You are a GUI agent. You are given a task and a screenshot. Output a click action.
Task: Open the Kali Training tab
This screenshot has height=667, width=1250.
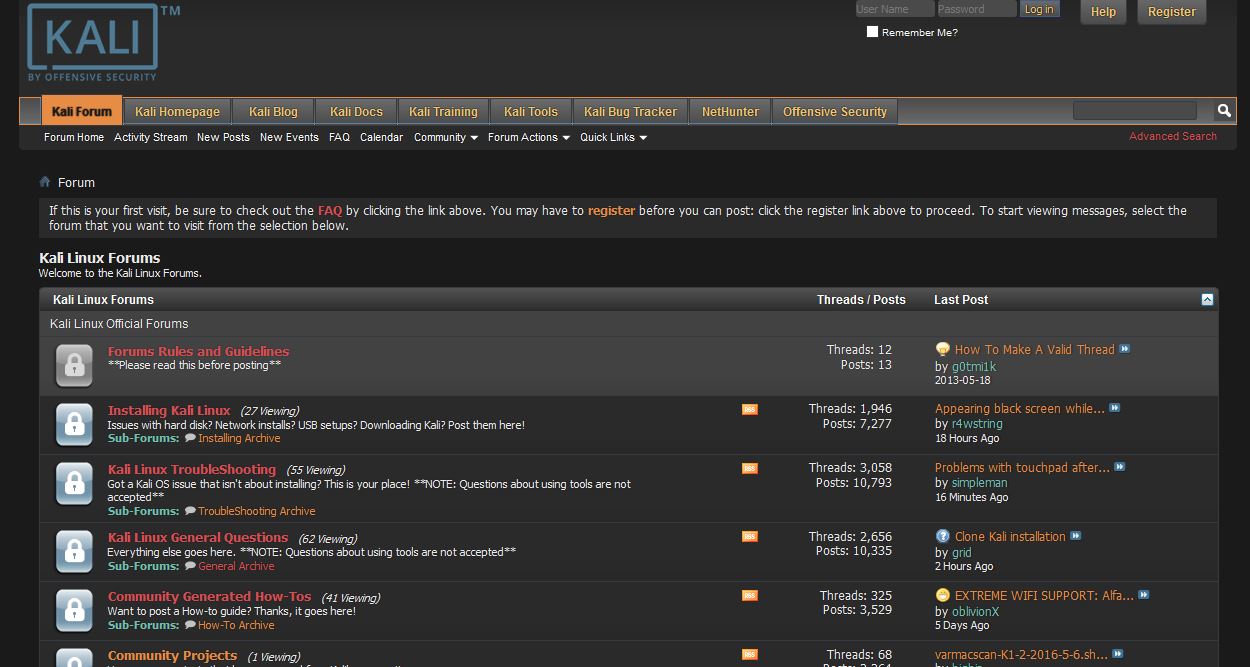443,111
